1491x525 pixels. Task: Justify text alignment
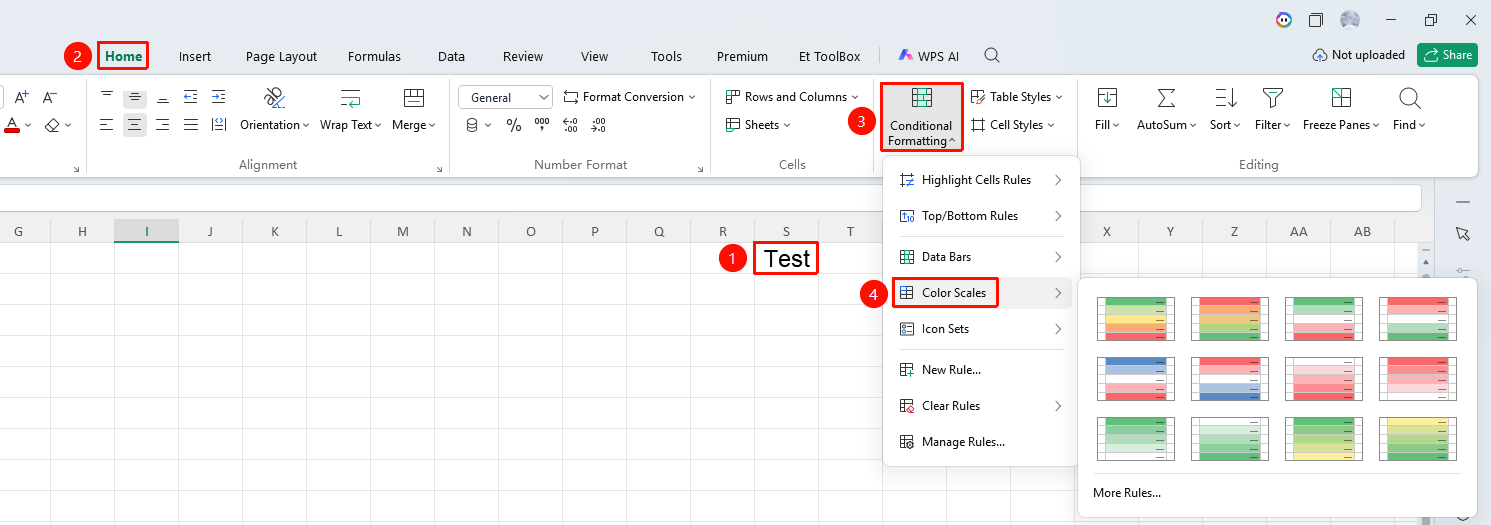point(191,125)
